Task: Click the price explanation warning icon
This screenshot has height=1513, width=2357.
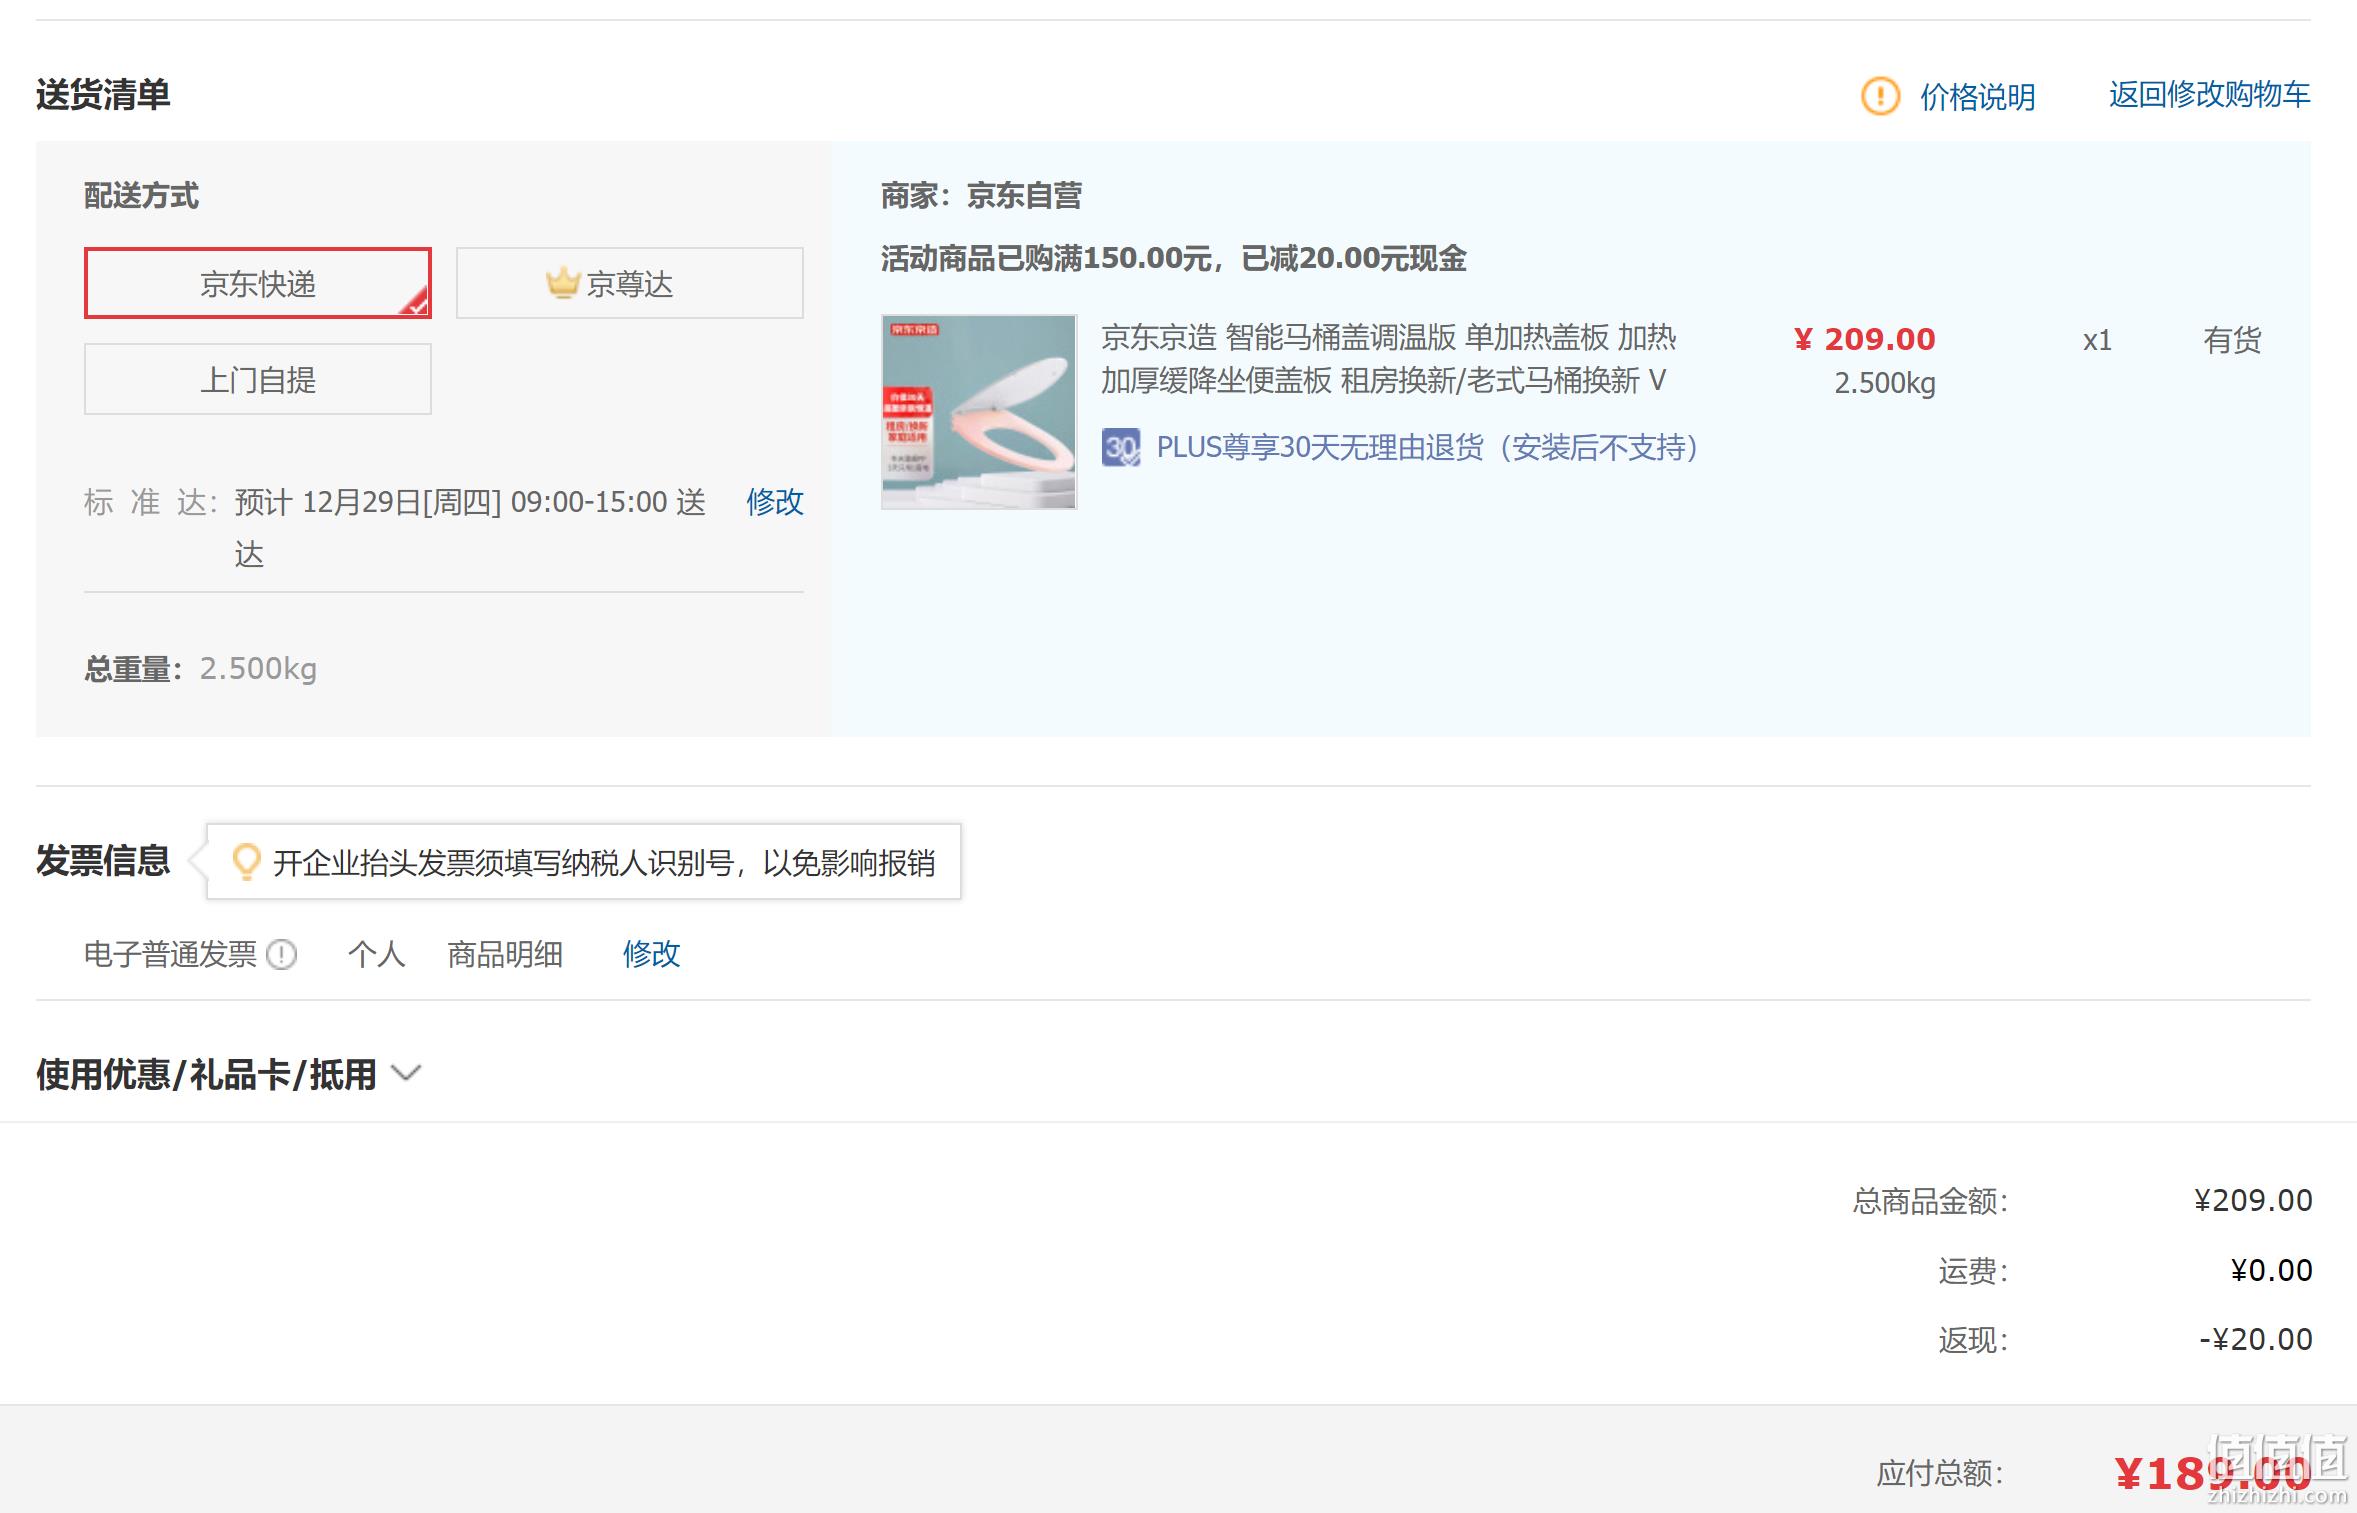Action: point(1880,97)
